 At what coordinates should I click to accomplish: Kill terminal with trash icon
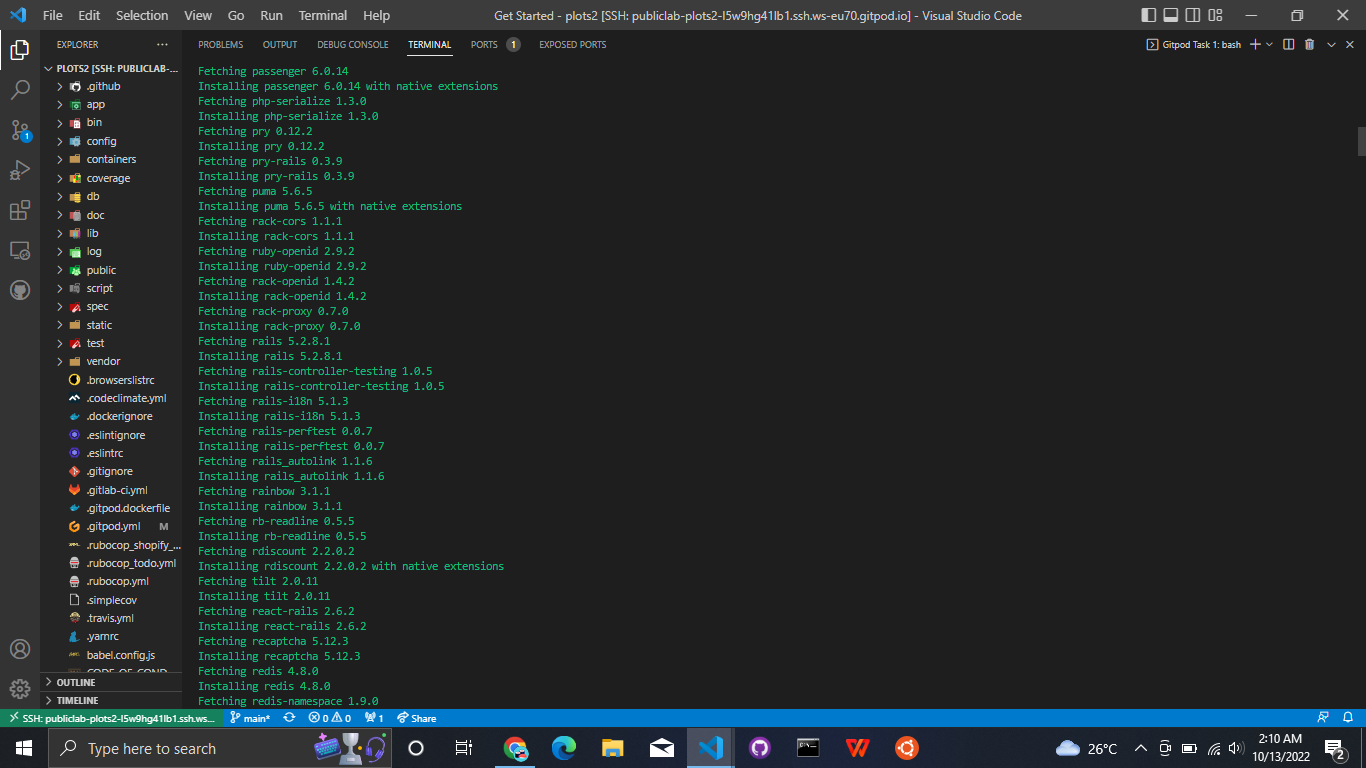(x=1309, y=45)
